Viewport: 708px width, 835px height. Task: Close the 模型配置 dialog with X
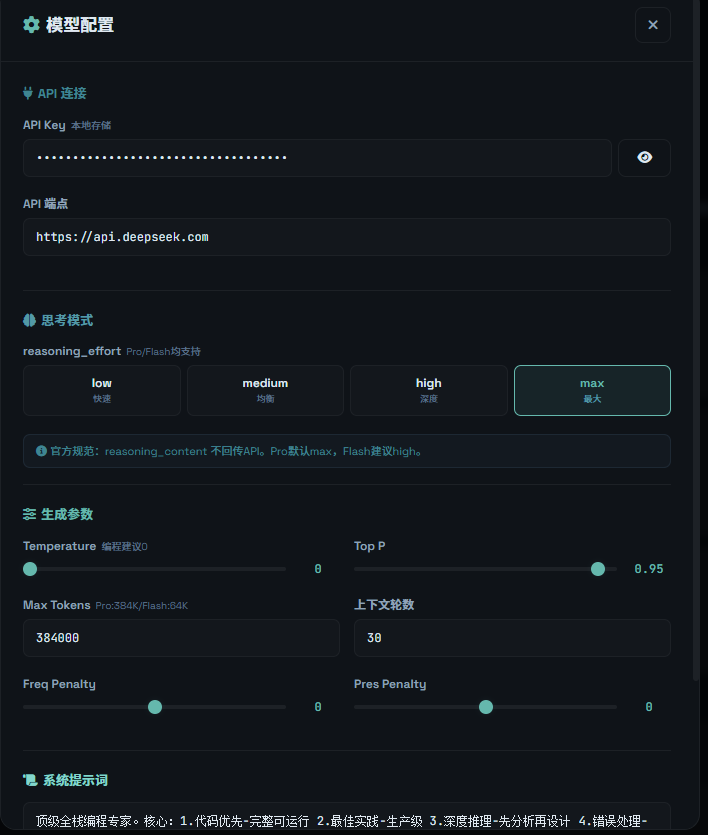coord(653,25)
